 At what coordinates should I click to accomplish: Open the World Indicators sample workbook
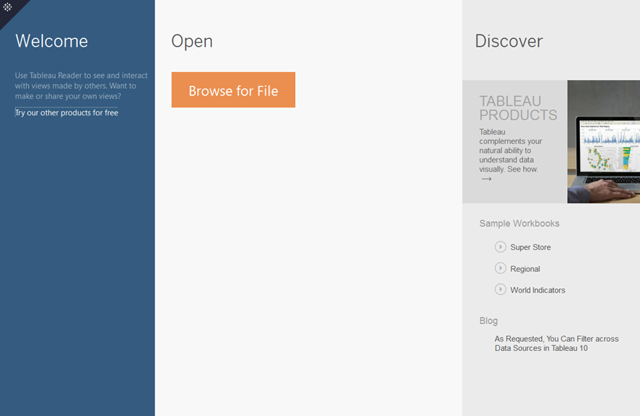(x=538, y=290)
